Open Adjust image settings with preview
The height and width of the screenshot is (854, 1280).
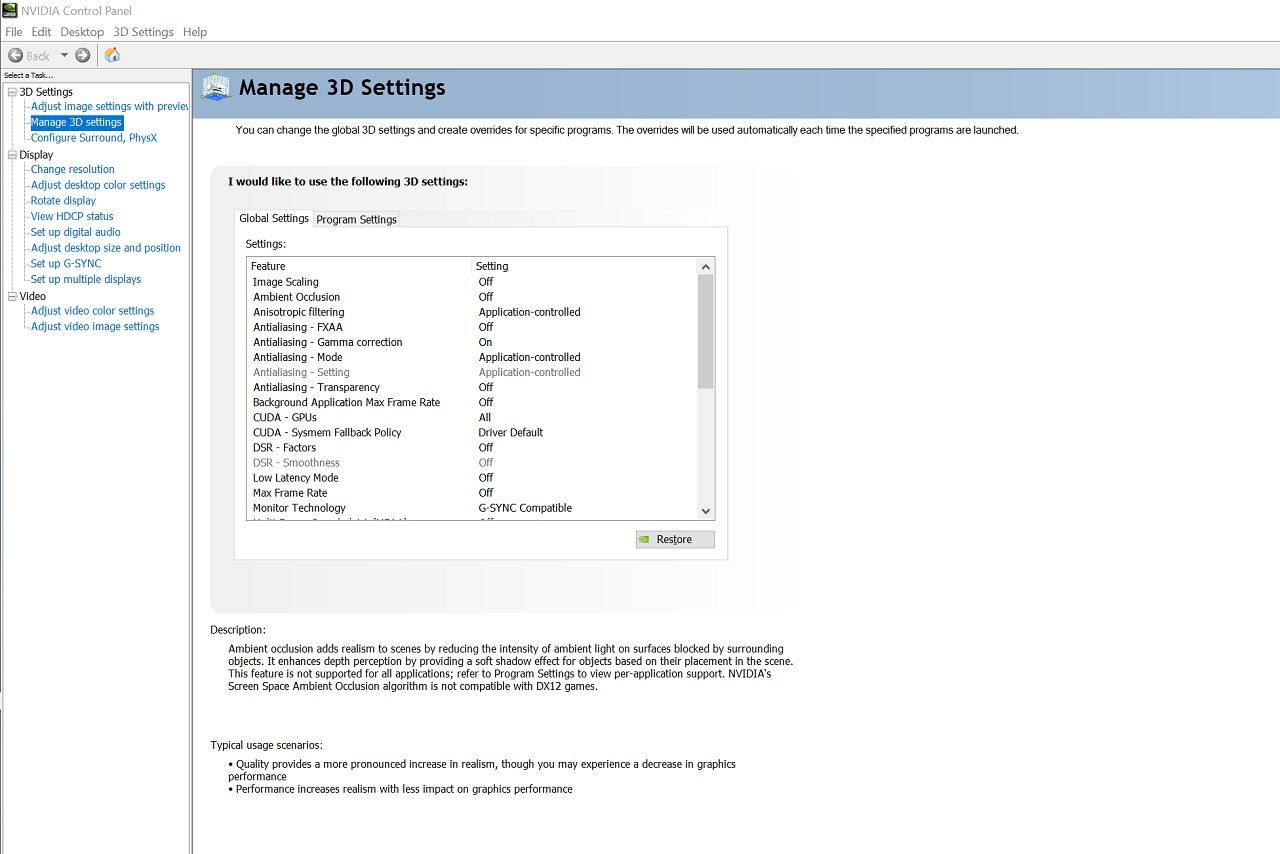click(110, 106)
